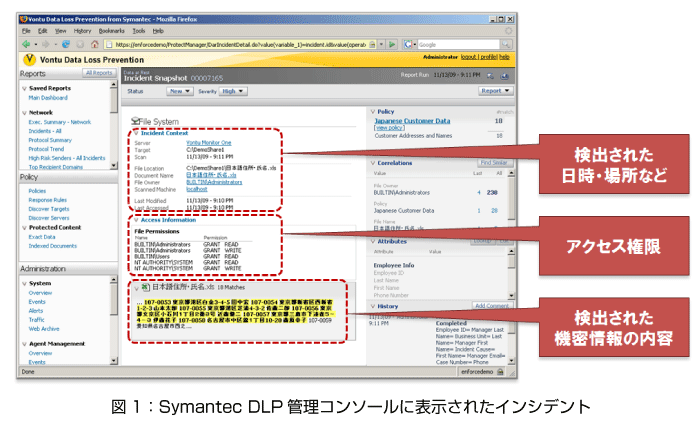
Task: Click the Add Comment button
Action: coord(492,306)
